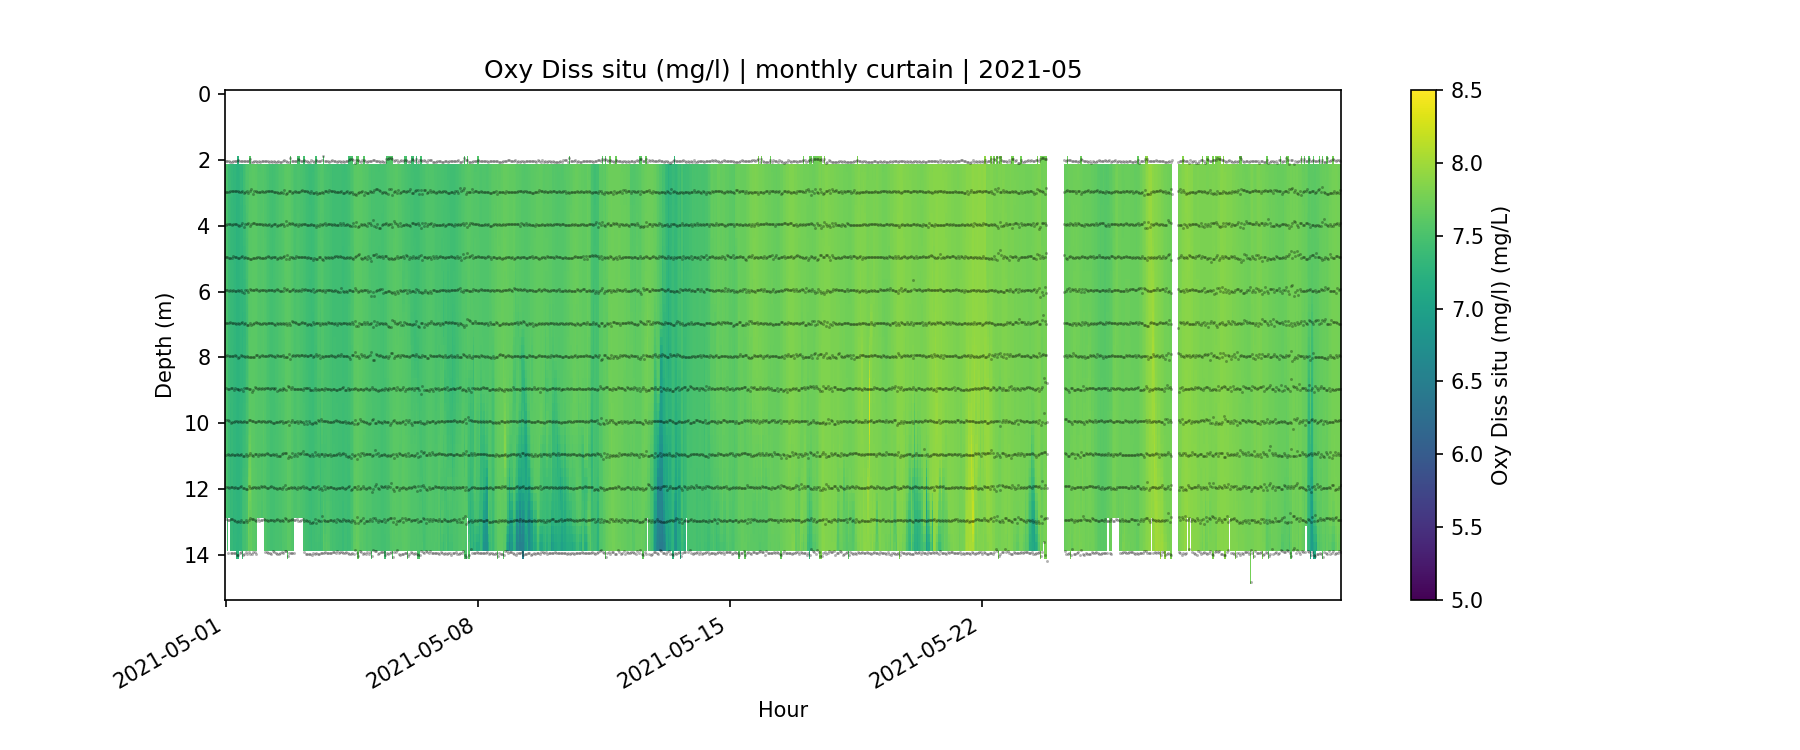
Task: Click the 6.0 colorbar tick label
Action: [1466, 455]
